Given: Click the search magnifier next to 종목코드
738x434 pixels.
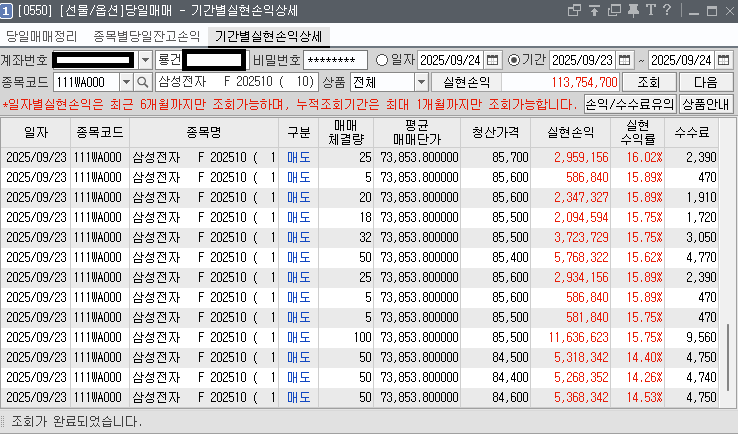Looking at the screenshot, I should pyautogui.click(x=143, y=82).
